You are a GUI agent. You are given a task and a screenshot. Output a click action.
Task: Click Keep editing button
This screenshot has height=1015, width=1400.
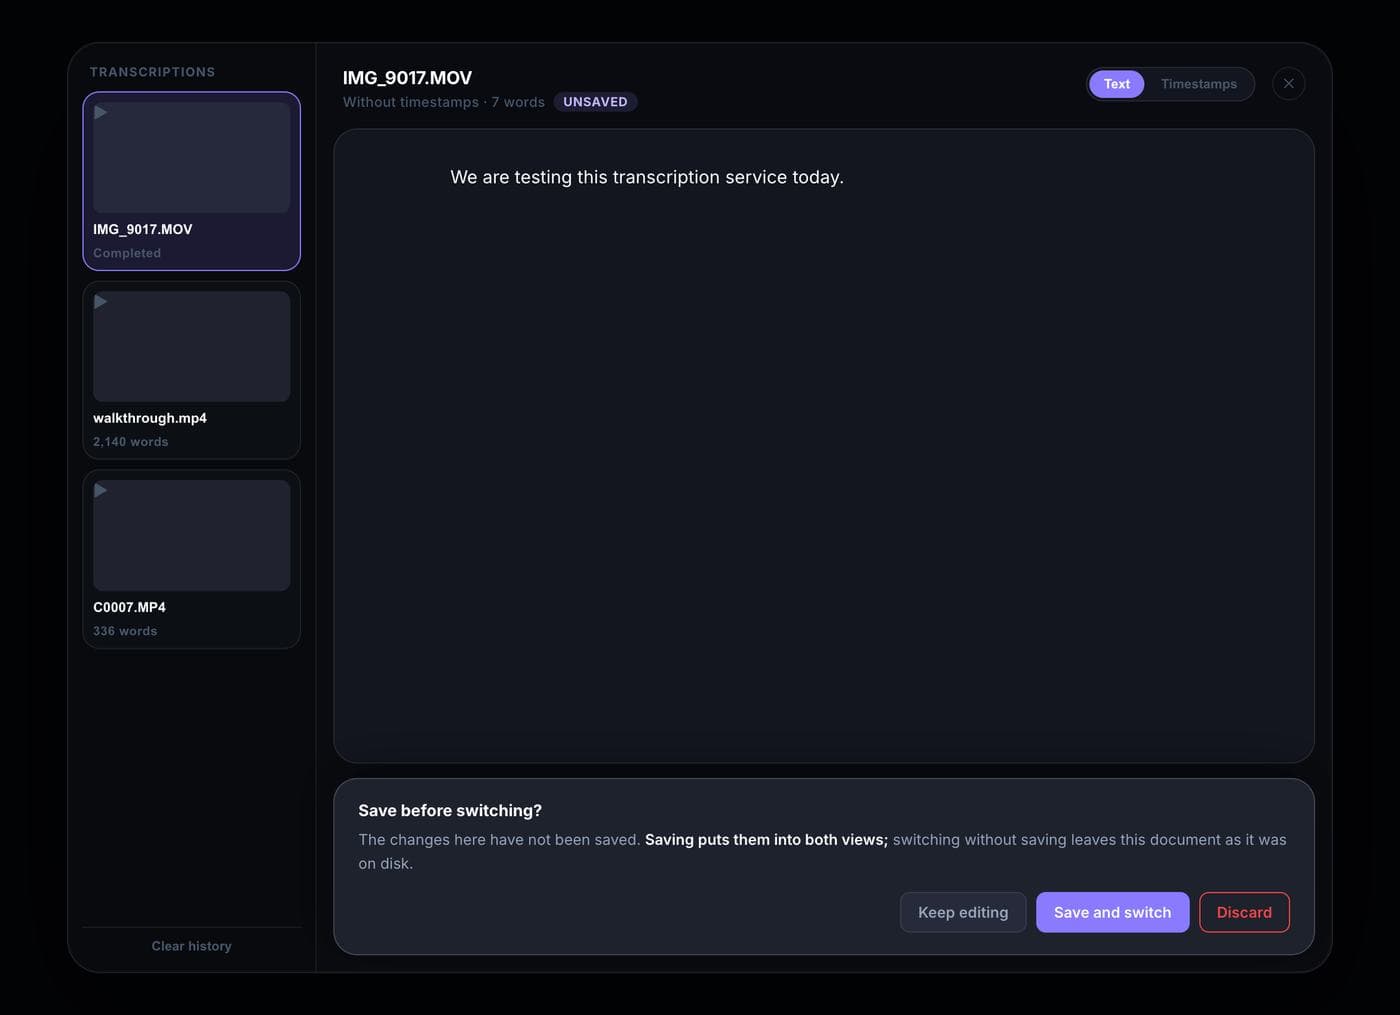(963, 912)
